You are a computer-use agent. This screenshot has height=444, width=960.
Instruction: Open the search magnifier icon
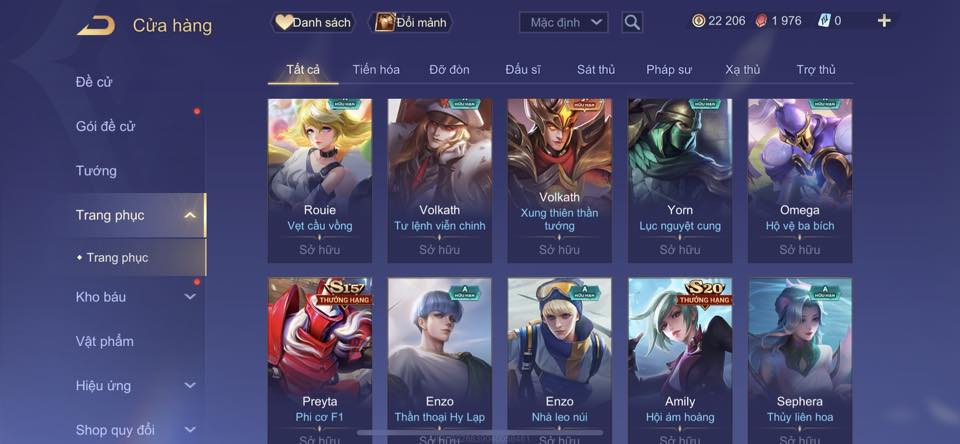[632, 23]
